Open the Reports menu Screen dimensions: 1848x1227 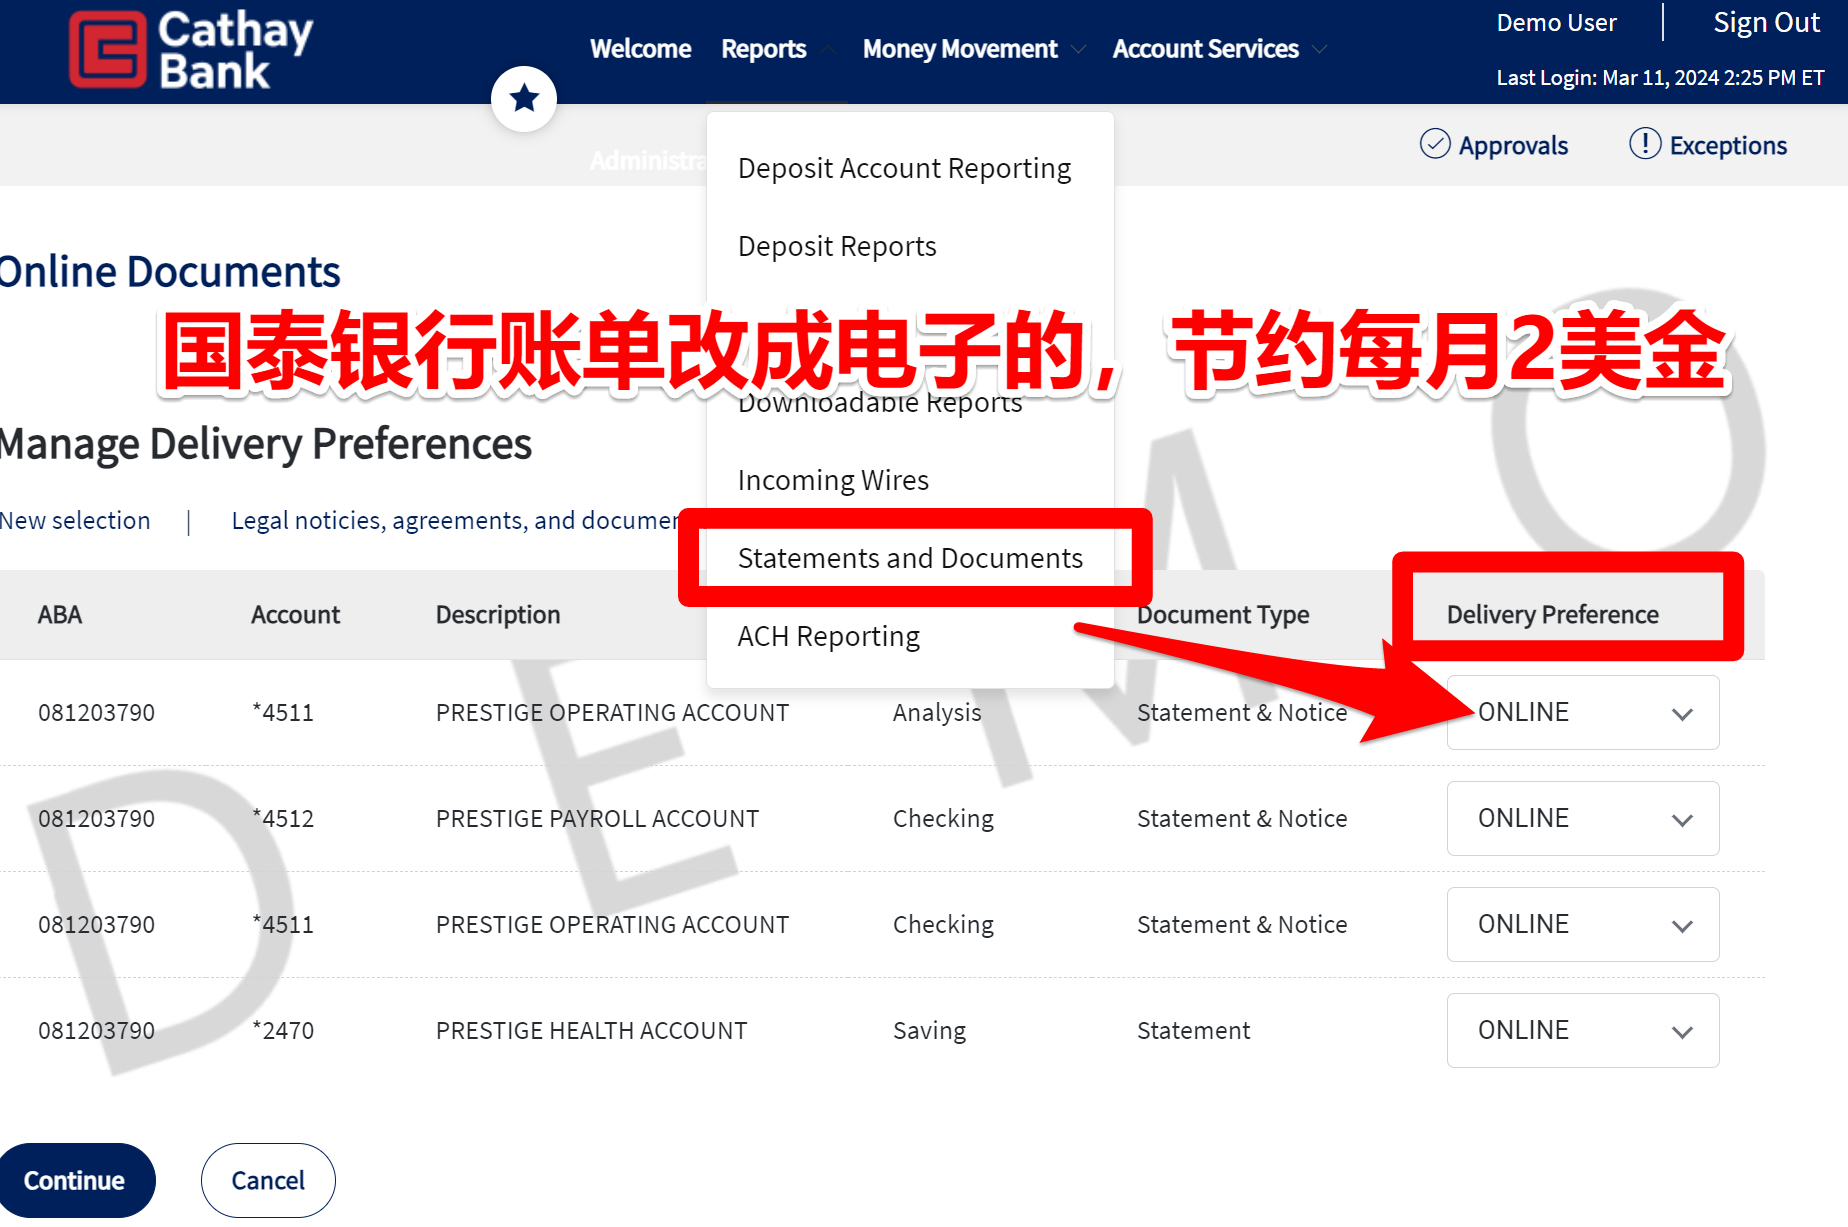point(764,48)
